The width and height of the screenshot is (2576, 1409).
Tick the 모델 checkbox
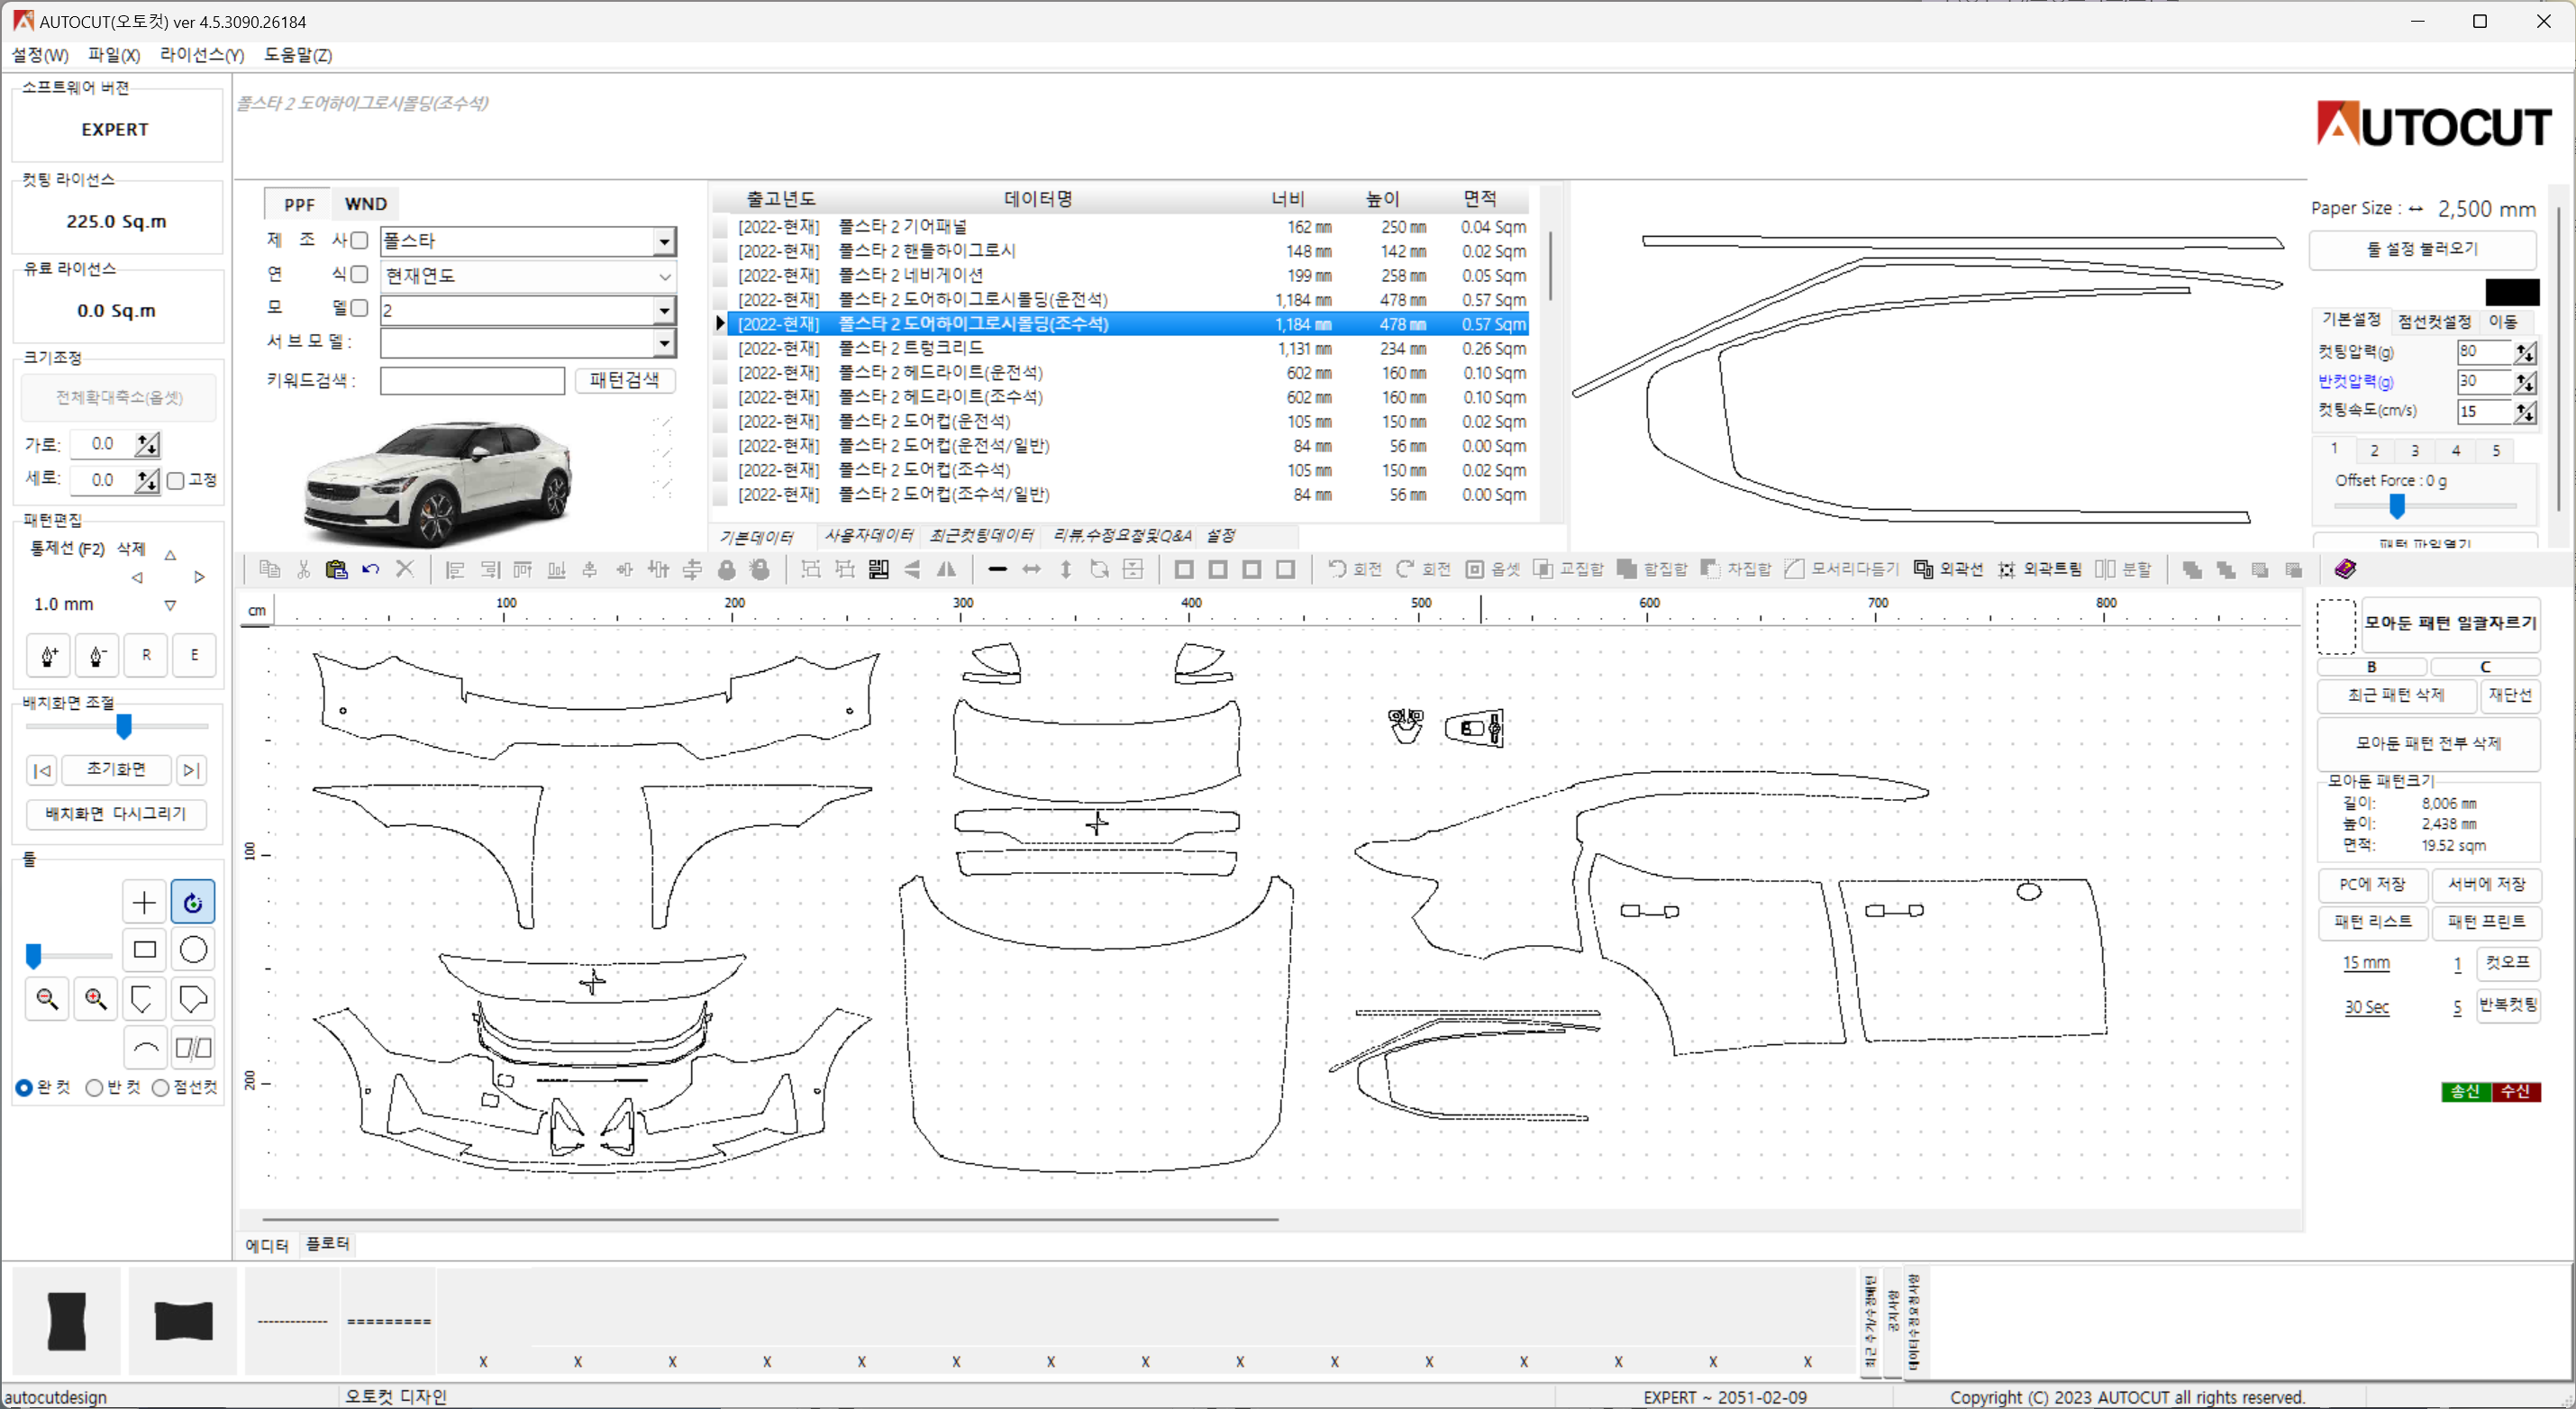pos(360,308)
